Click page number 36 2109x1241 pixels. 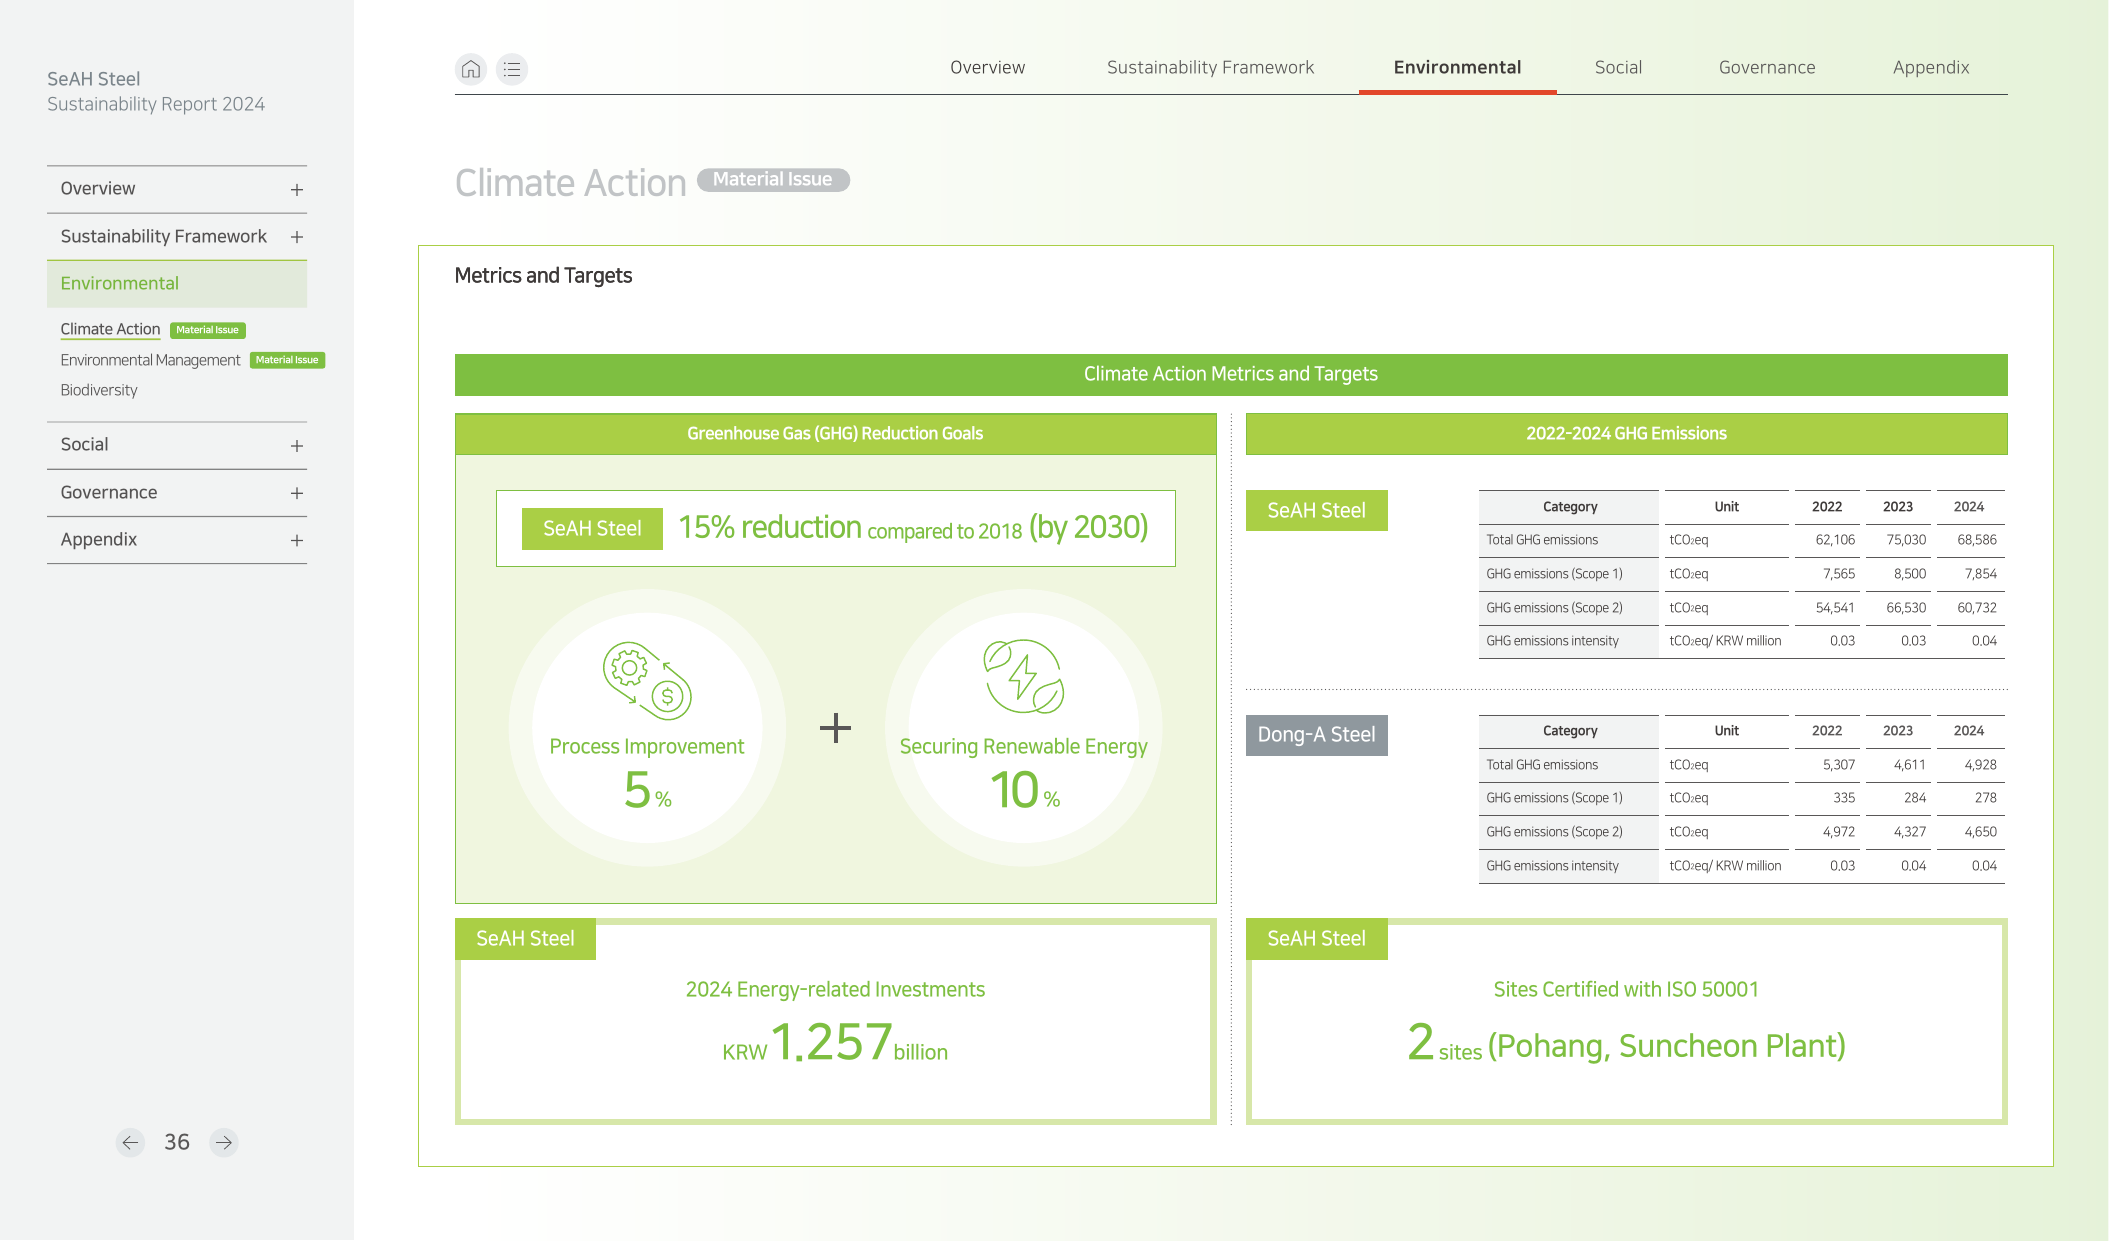(x=177, y=1142)
